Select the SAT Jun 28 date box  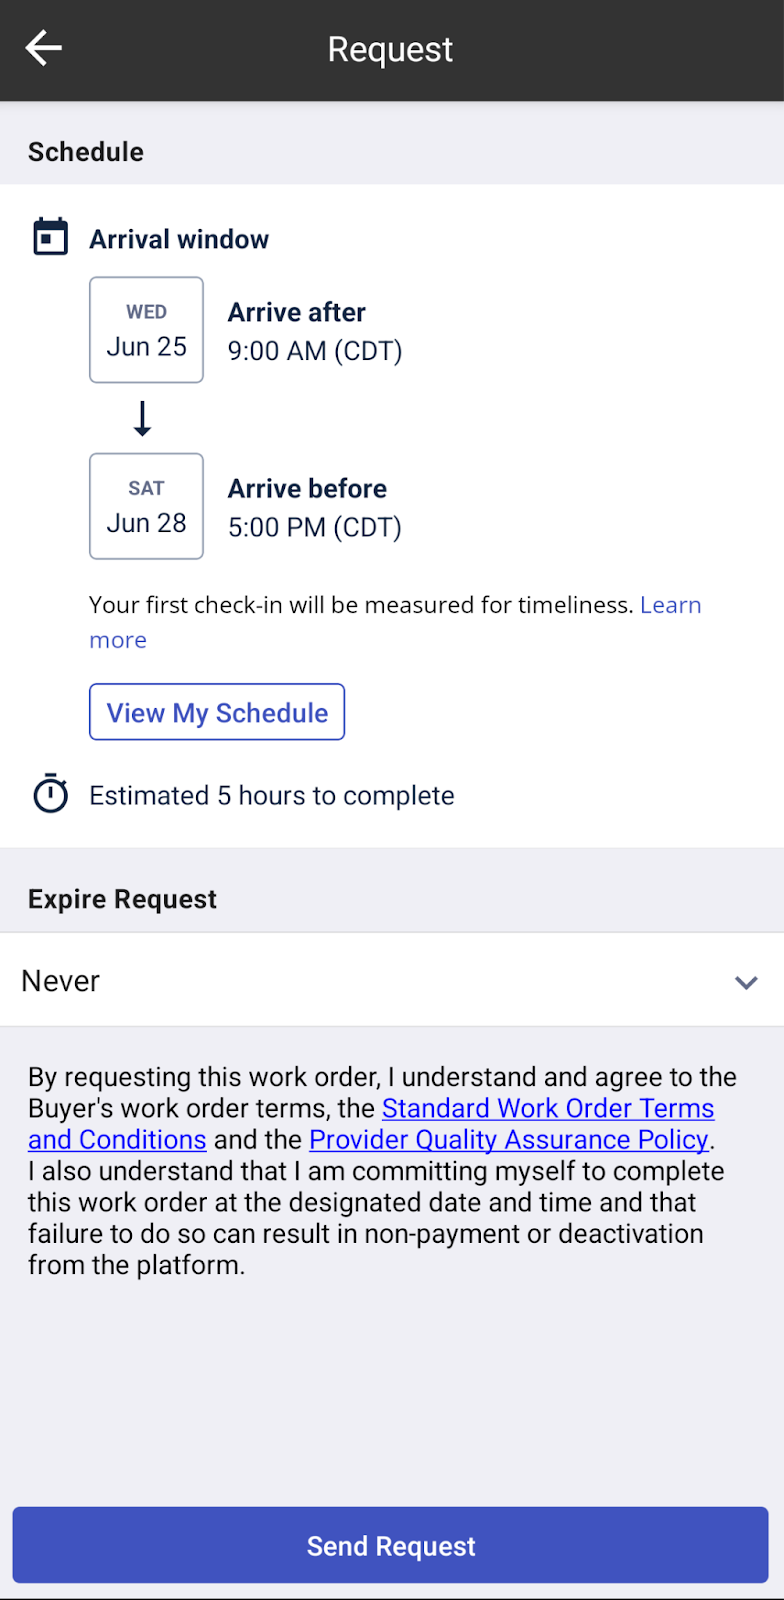pos(146,506)
